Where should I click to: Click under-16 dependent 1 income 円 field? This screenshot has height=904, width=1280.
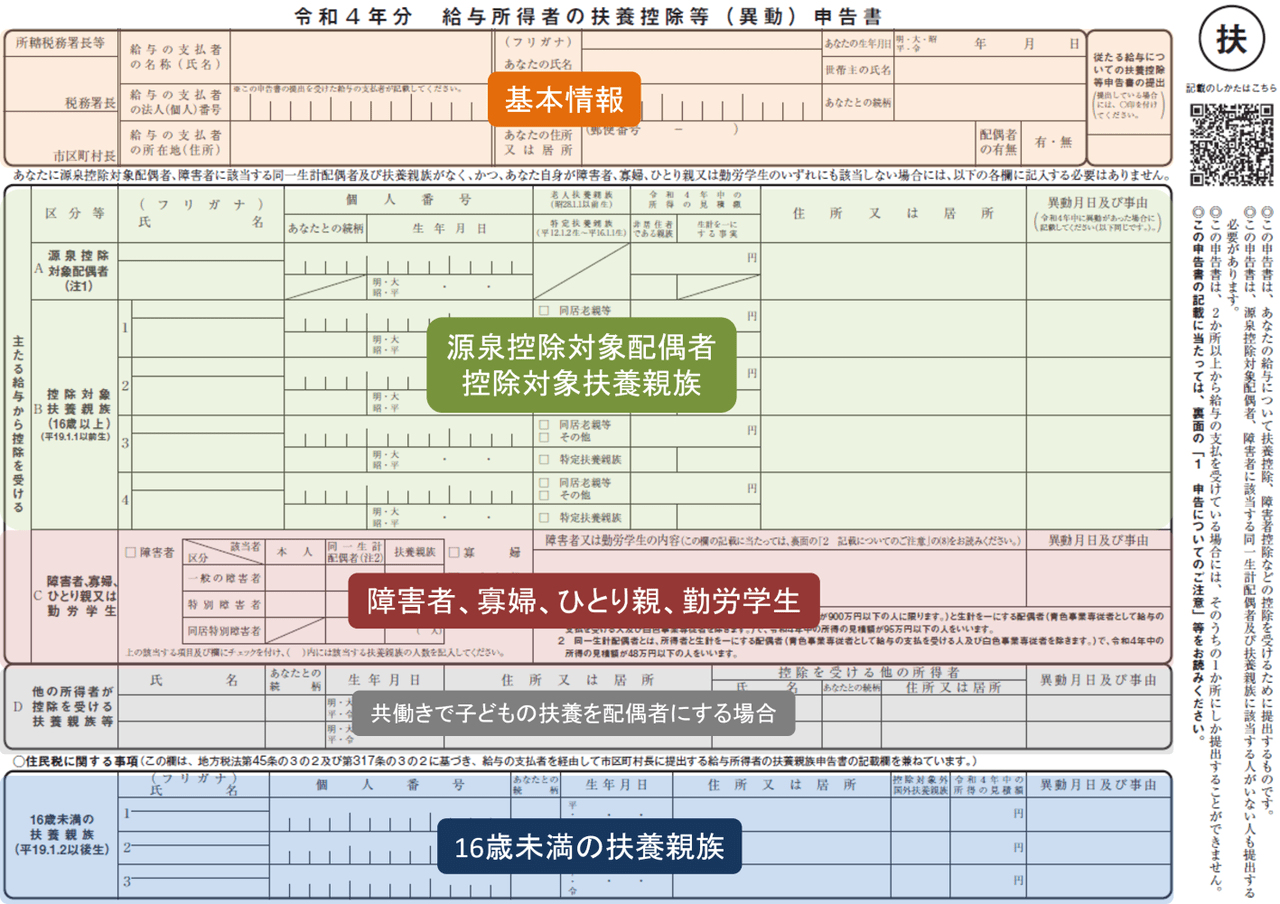(987, 814)
